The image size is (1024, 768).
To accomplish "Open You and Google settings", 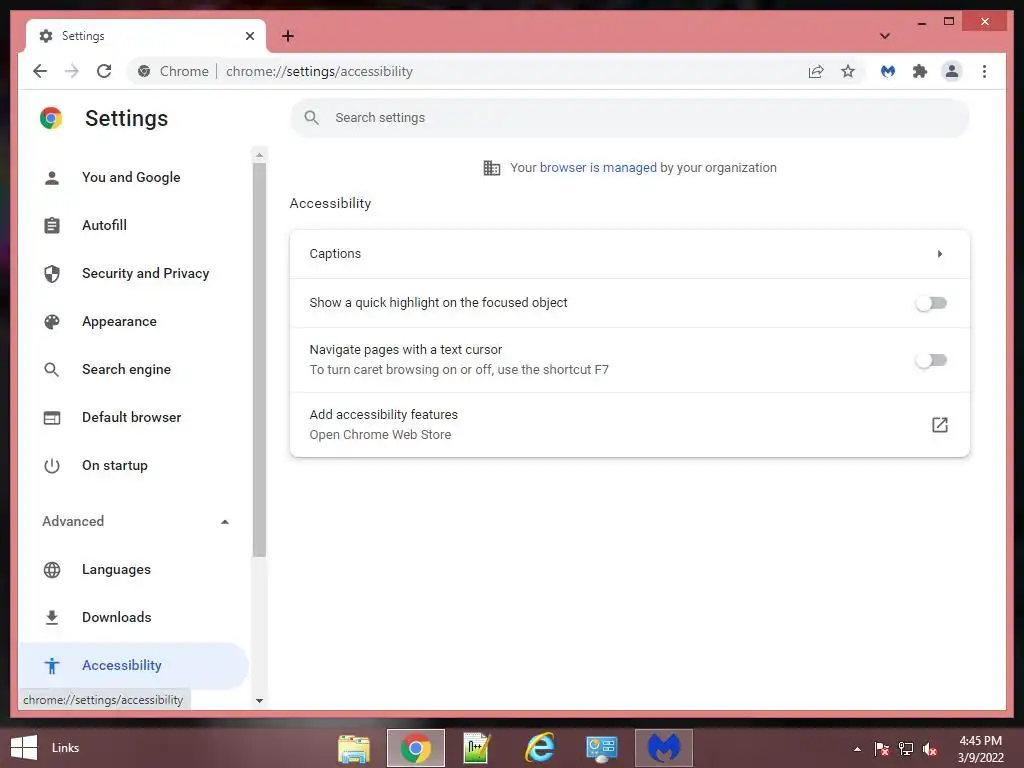I will pyautogui.click(x=135, y=177).
